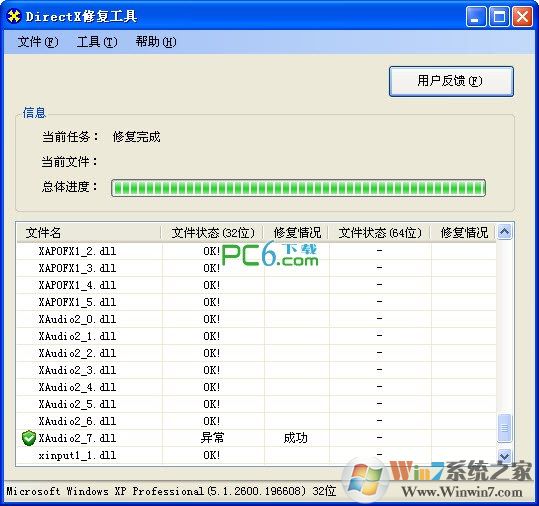
Task: Click the 修复完成 current task text
Action: point(136,137)
